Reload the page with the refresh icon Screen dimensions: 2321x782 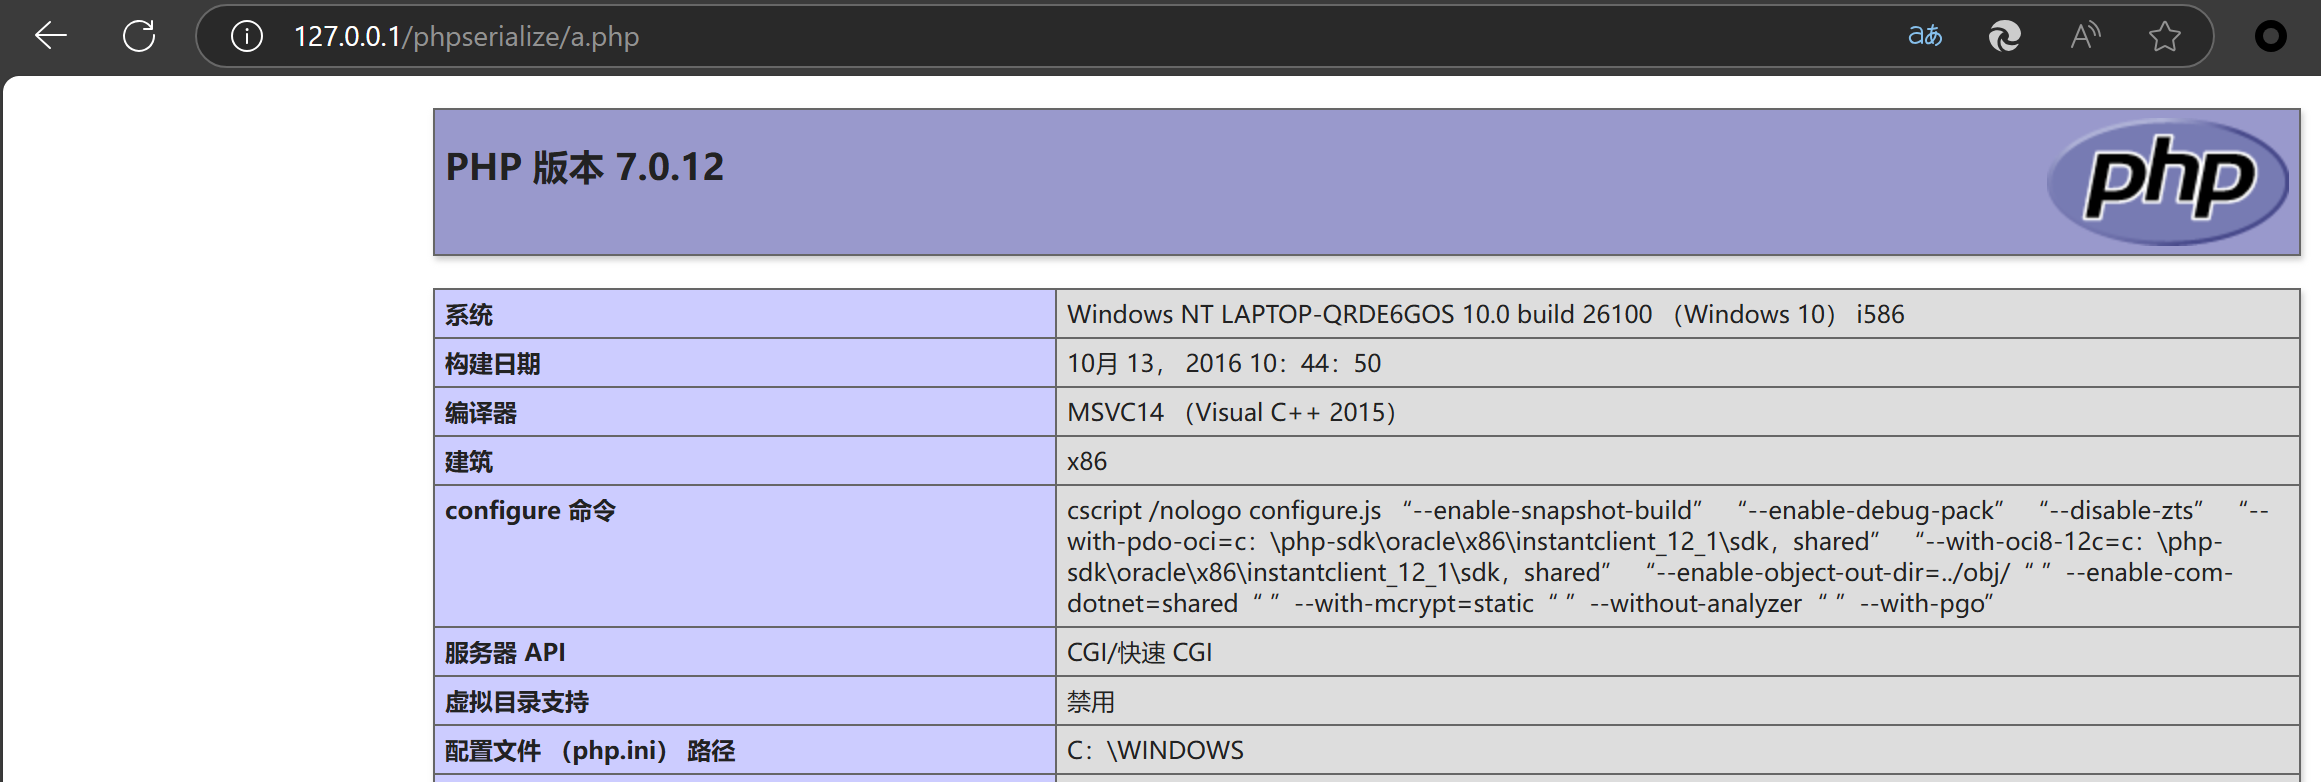pos(139,36)
